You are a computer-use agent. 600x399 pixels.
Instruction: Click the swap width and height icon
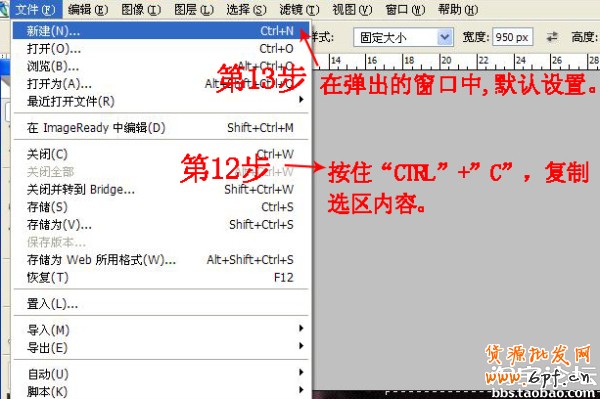552,37
